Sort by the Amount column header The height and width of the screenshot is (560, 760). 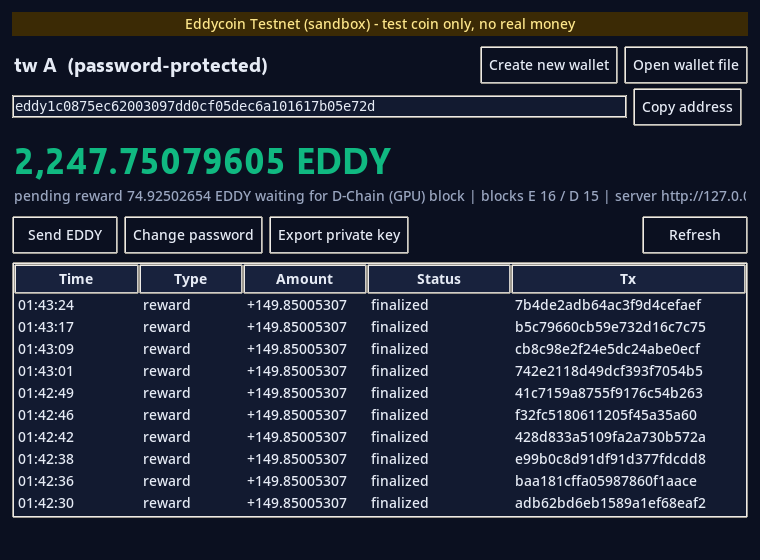click(x=304, y=279)
